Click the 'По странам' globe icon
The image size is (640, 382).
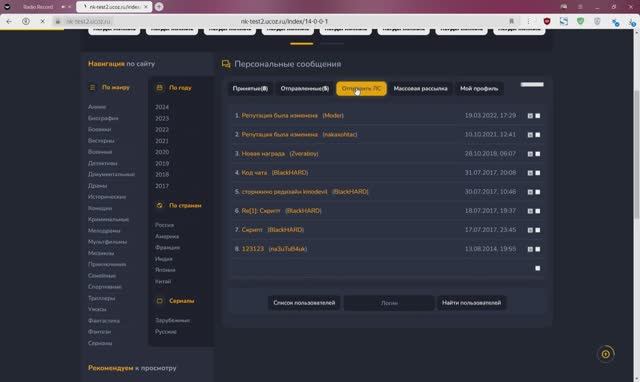[160, 205]
